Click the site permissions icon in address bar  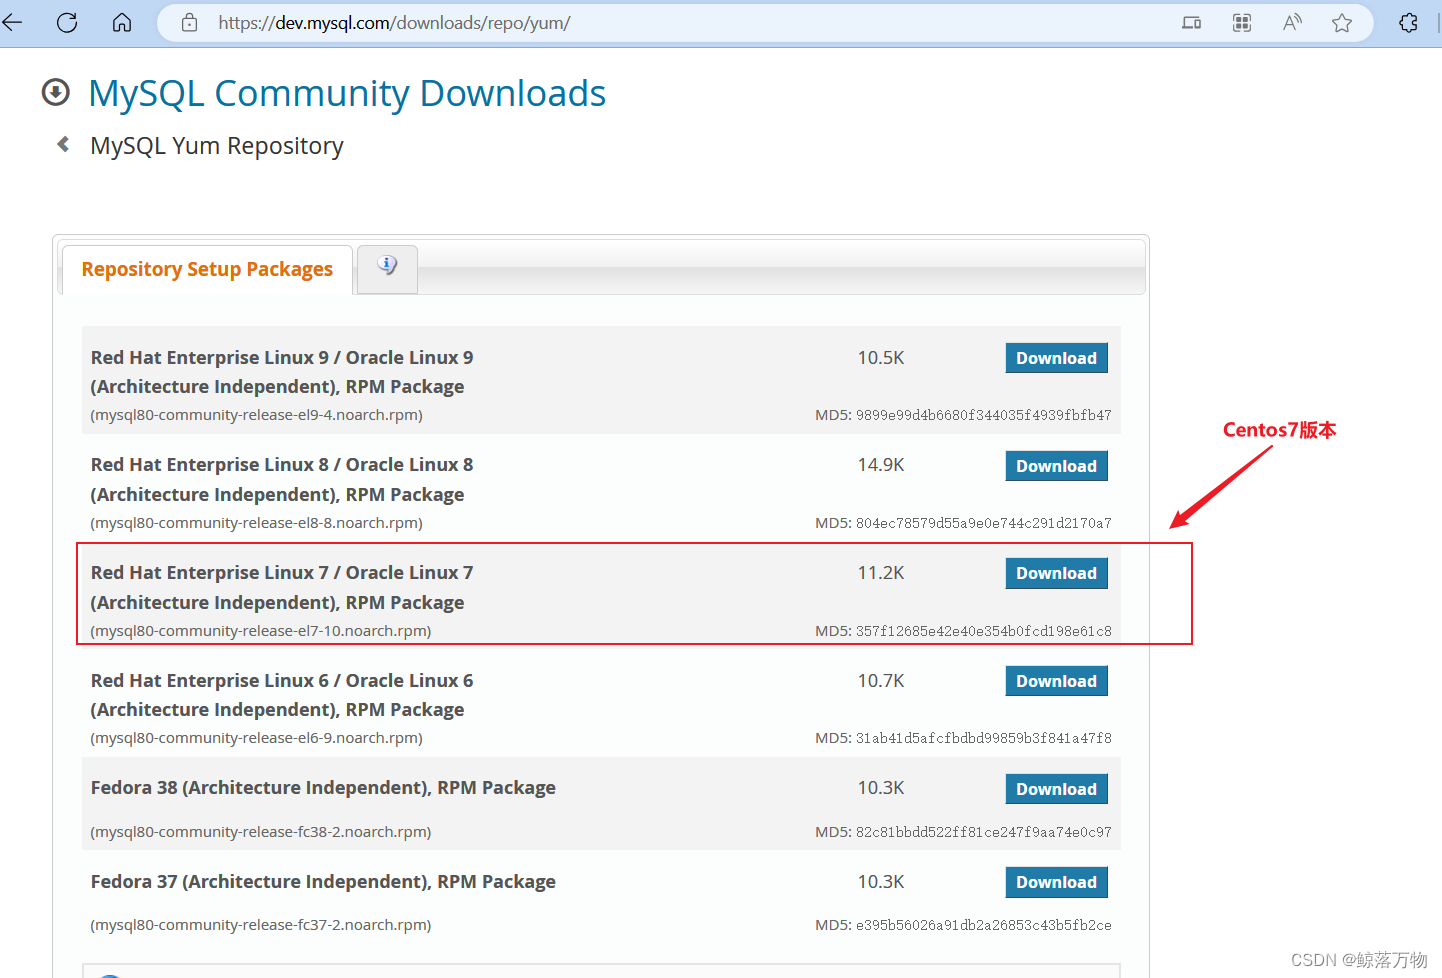tap(188, 22)
